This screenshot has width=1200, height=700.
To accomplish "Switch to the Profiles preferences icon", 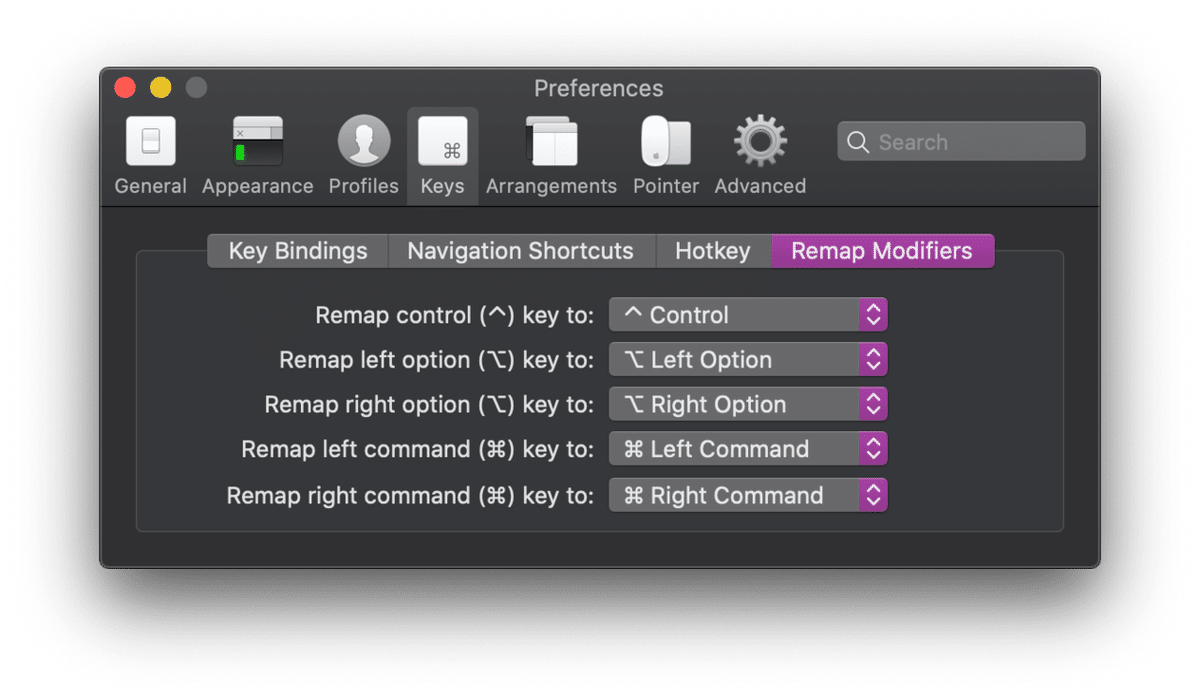I will point(363,155).
